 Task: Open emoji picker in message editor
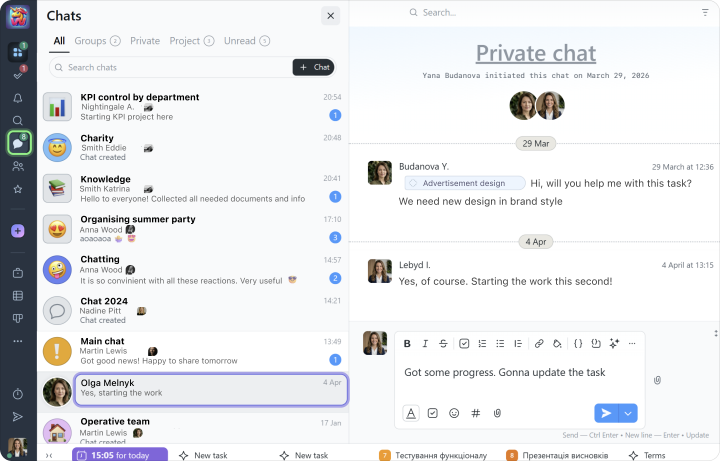[x=454, y=413]
